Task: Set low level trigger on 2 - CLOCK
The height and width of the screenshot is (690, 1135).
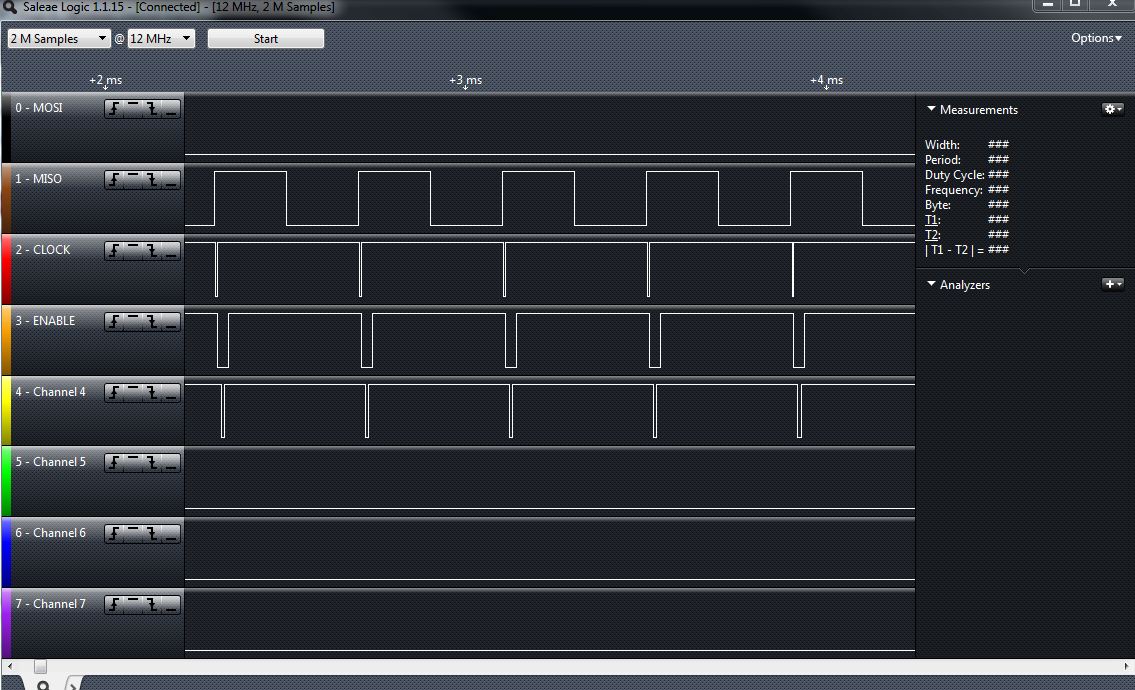Action: 171,251
